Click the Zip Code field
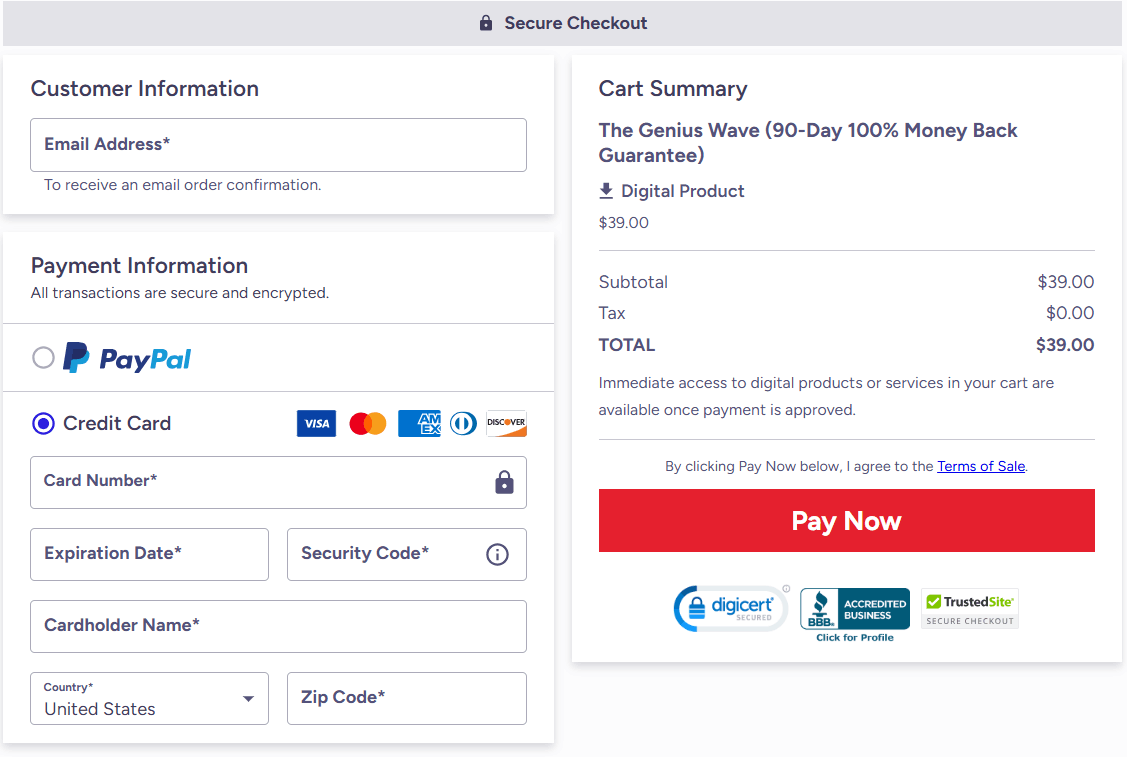The width and height of the screenshot is (1127, 757). click(x=406, y=698)
